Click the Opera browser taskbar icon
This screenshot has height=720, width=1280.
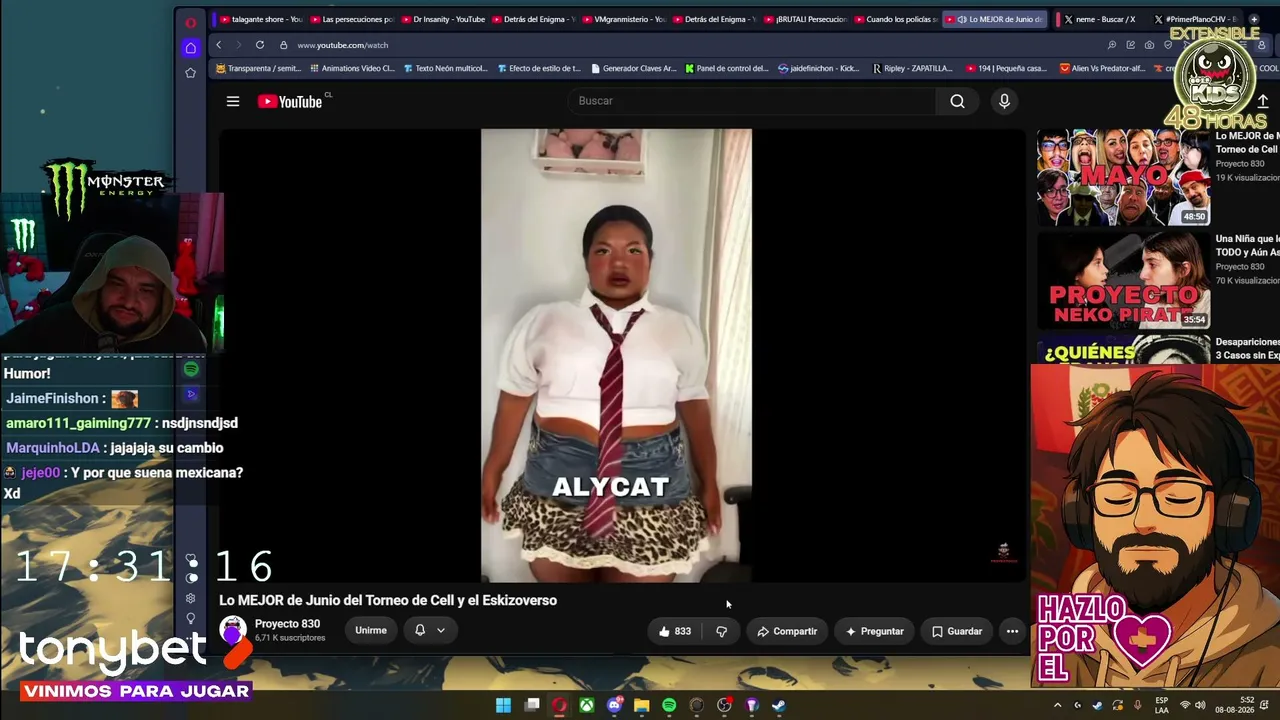(559, 705)
